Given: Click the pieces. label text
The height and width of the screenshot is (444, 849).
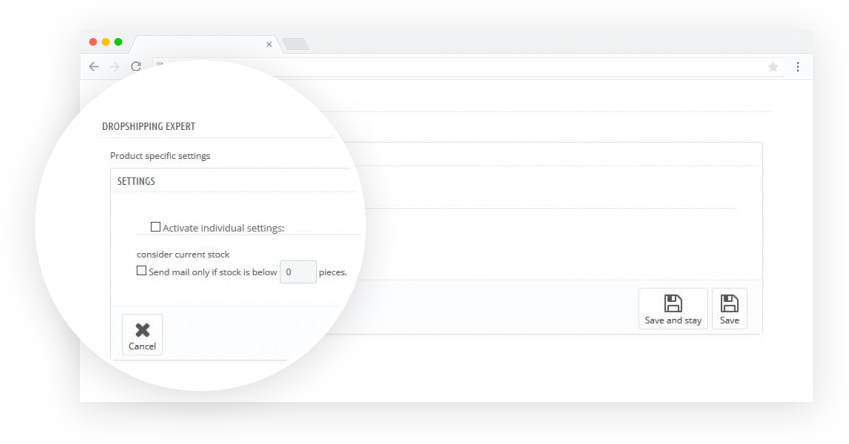Looking at the screenshot, I should (333, 272).
